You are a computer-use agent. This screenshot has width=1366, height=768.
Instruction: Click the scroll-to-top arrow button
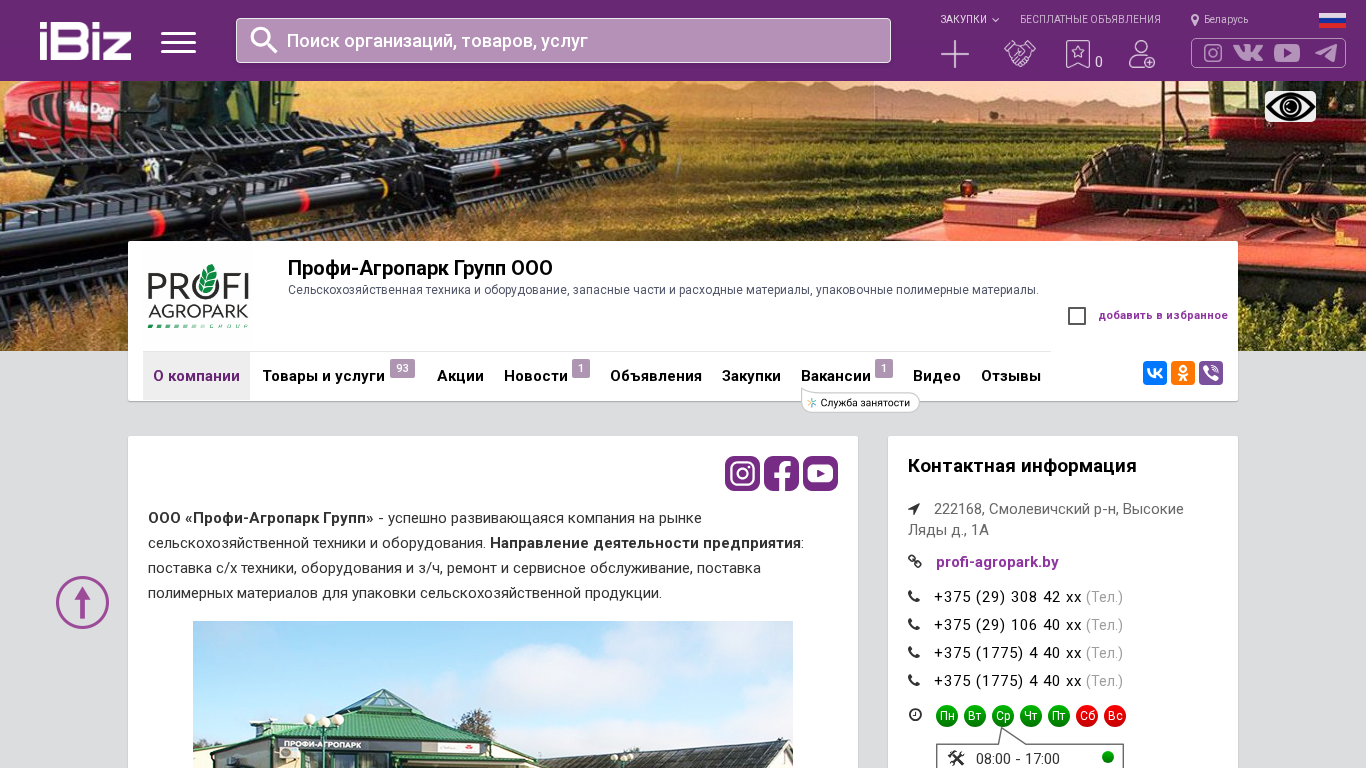pos(82,602)
